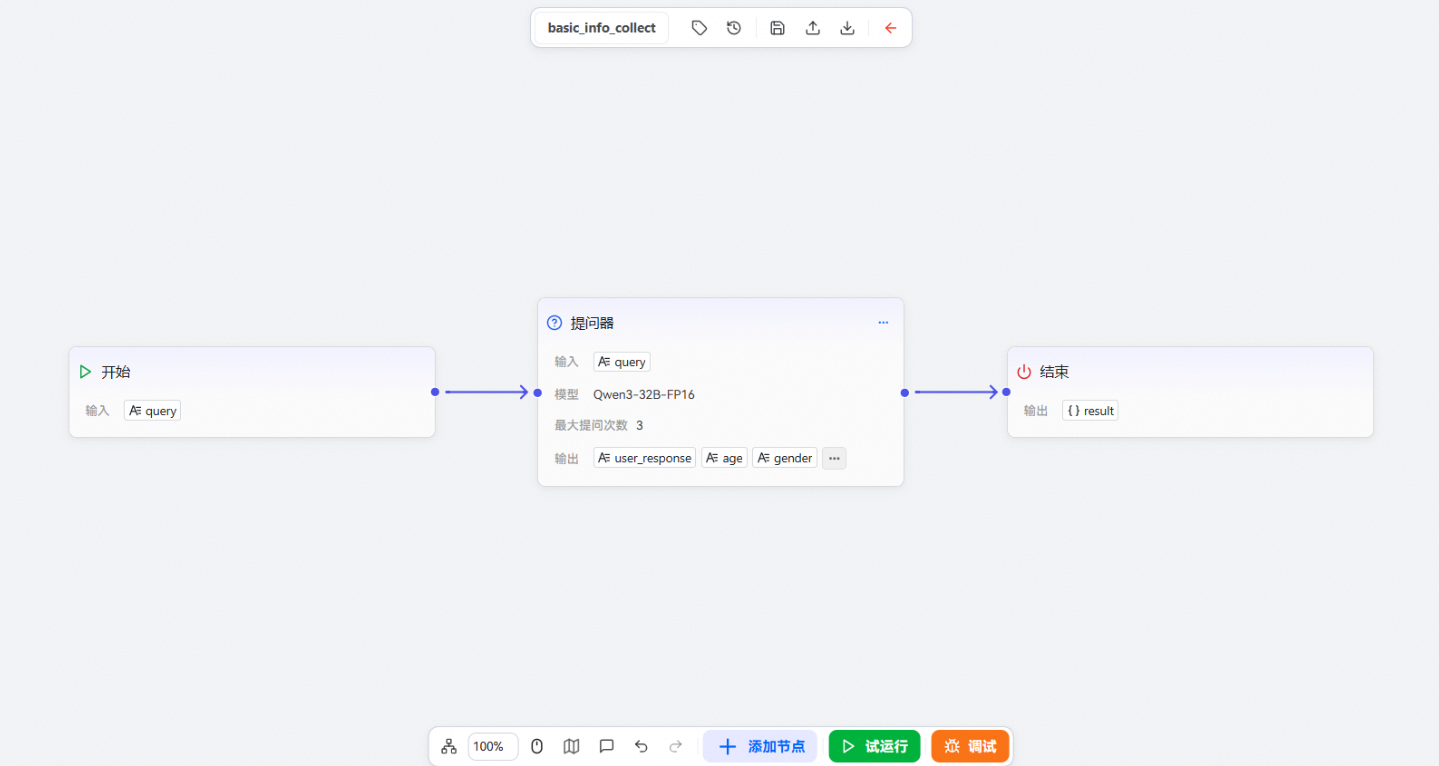Auto-arrange nodes with the hierarchy layout icon

pos(449,746)
